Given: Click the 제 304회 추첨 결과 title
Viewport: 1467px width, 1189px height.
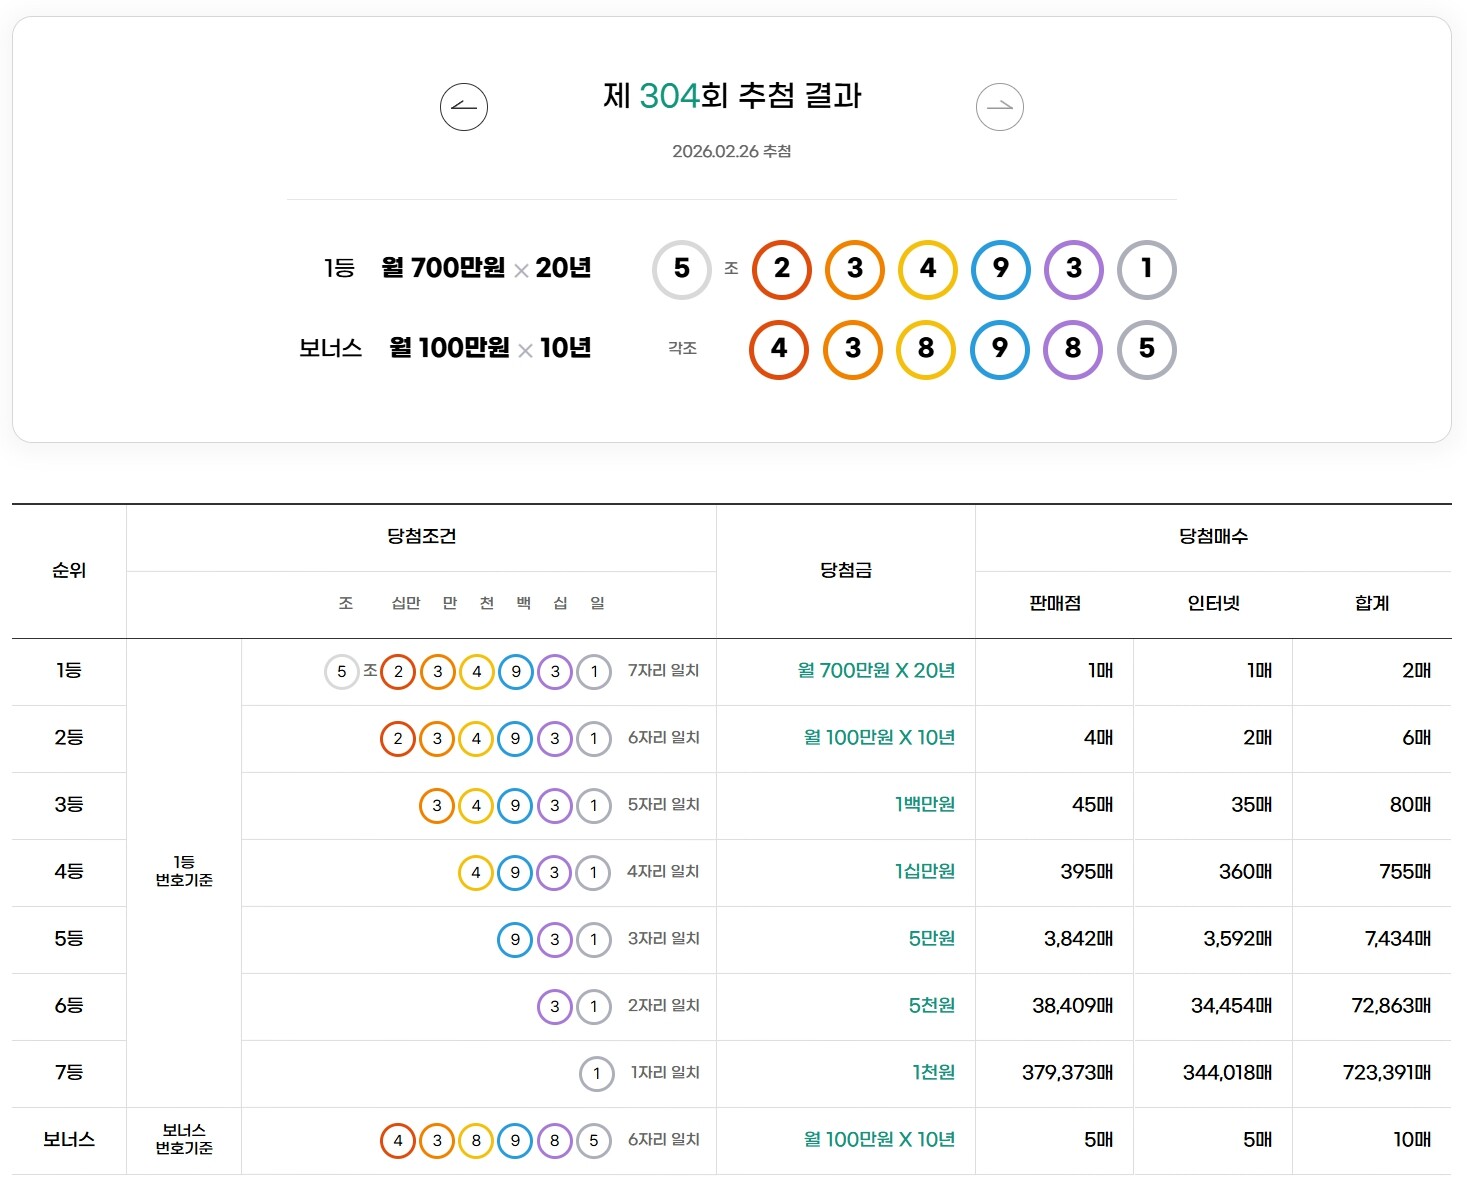Looking at the screenshot, I should [731, 98].
